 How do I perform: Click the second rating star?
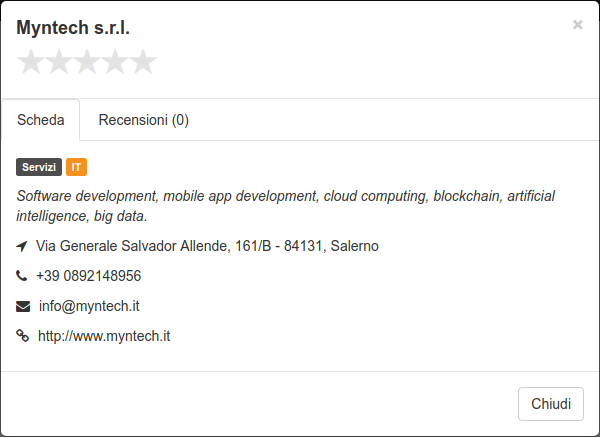59,61
